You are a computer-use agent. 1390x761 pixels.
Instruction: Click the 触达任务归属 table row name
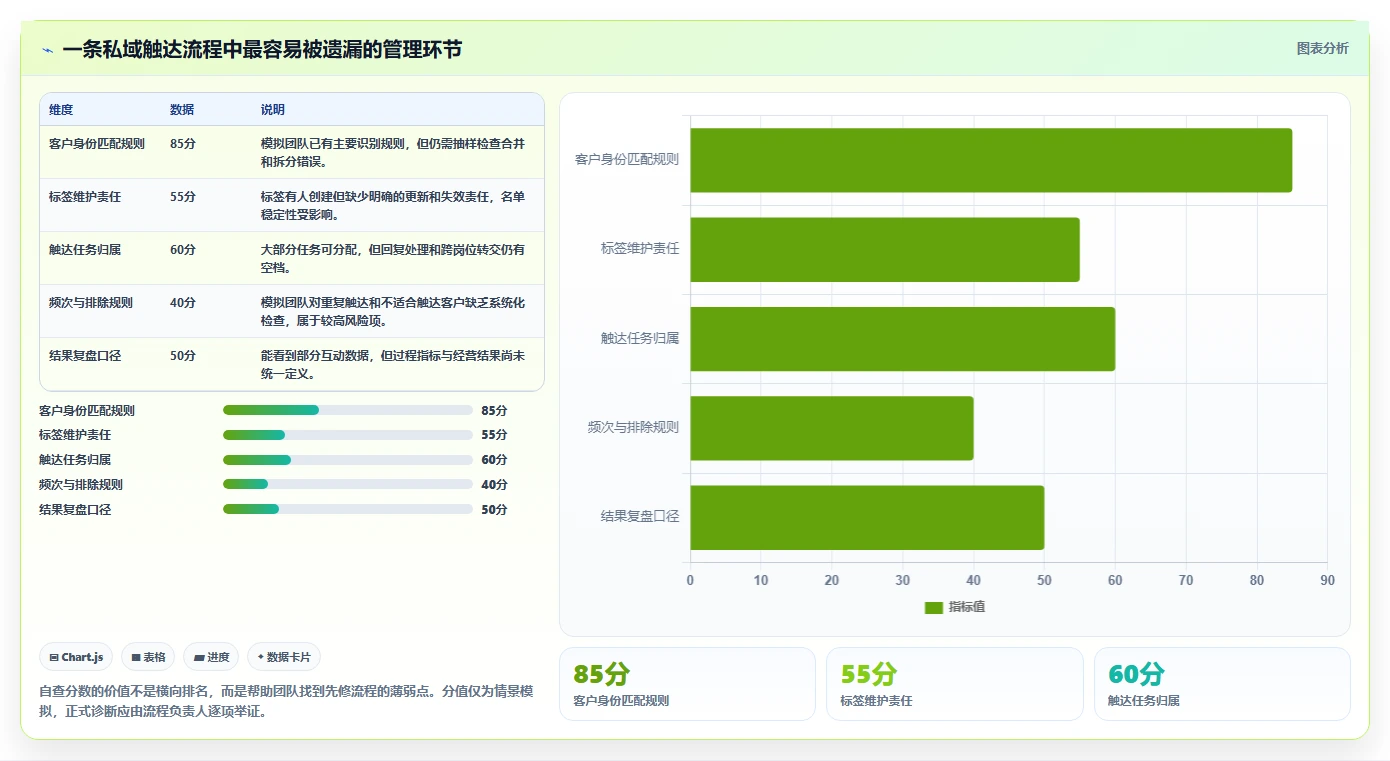point(85,250)
